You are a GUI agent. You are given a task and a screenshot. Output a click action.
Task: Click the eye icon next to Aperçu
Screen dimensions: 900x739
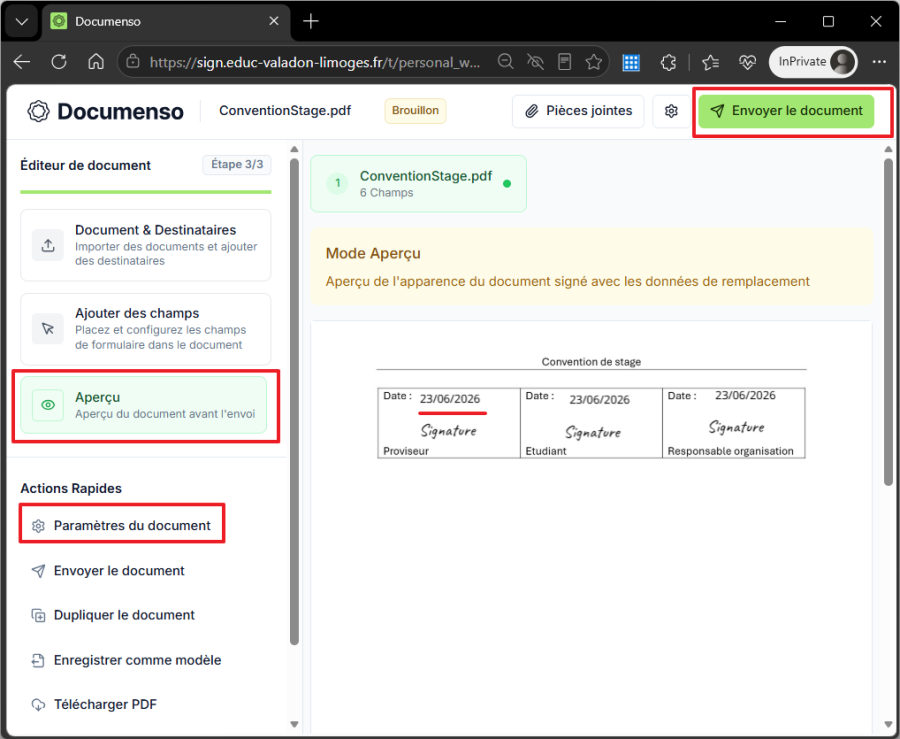pos(48,405)
